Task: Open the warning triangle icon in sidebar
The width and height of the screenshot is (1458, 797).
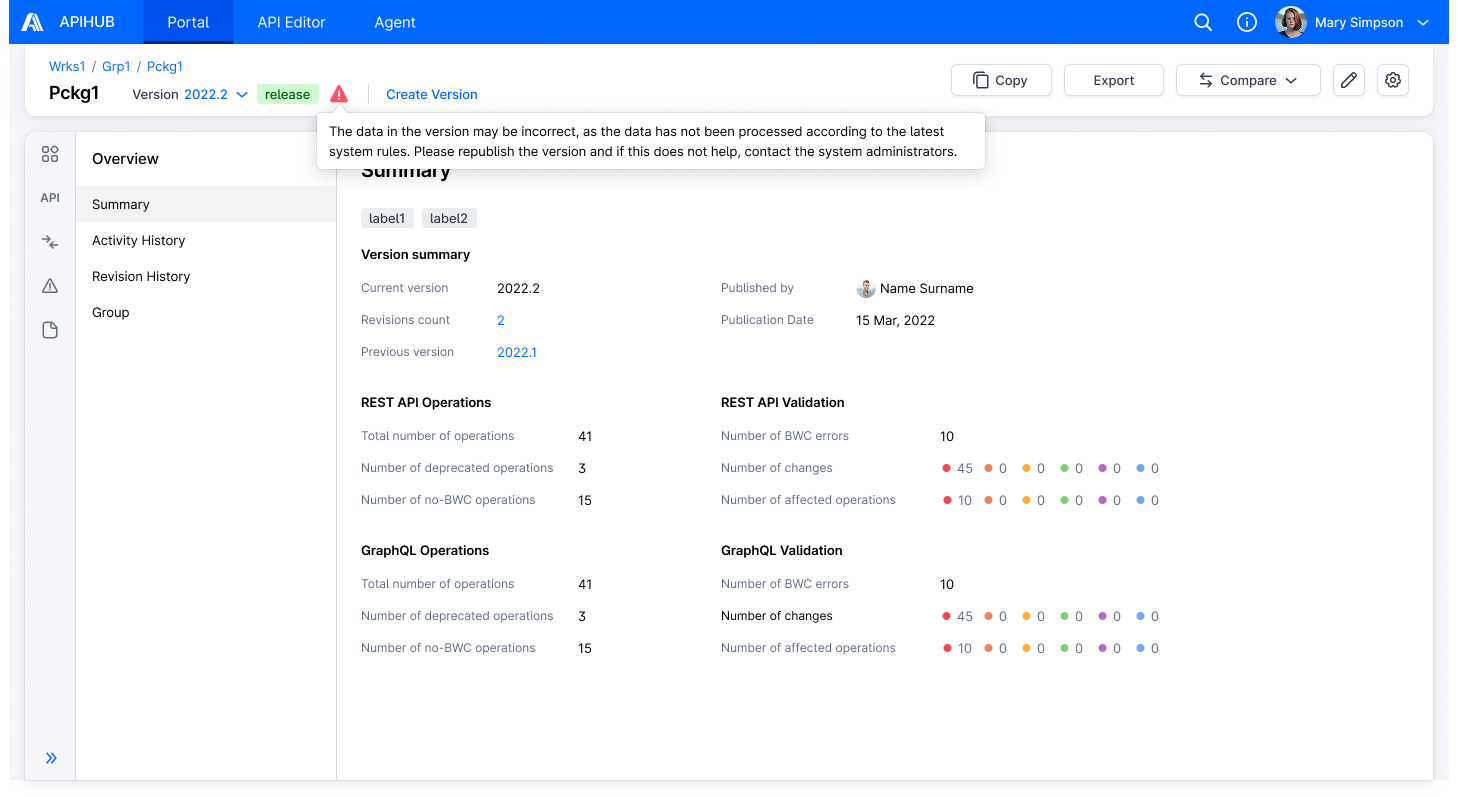Action: (50, 286)
